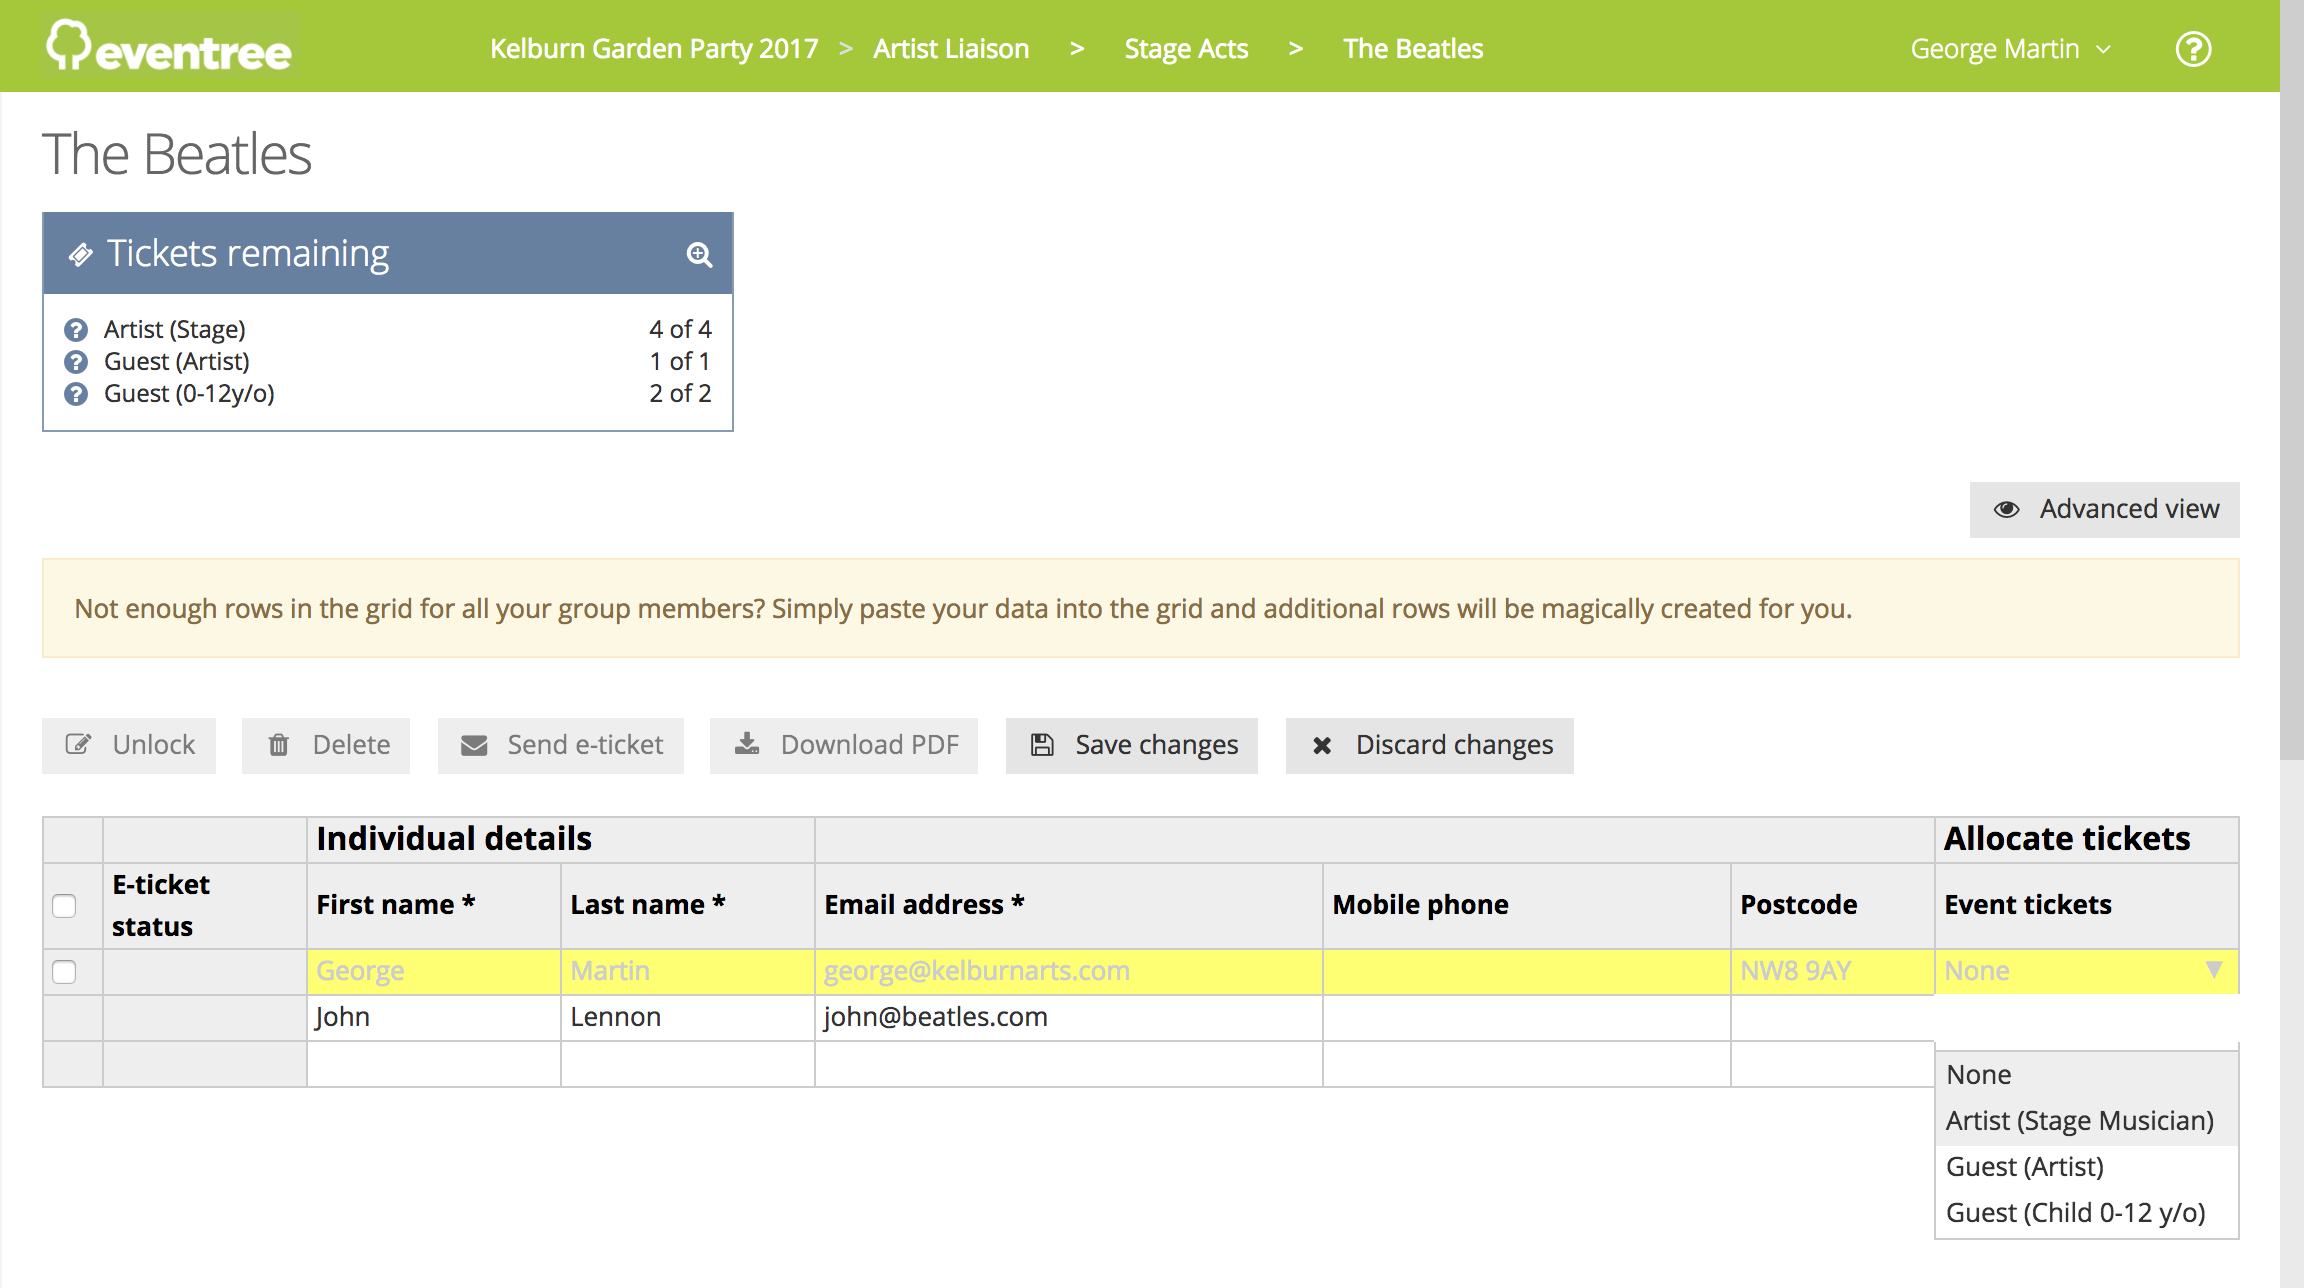Click Discard changes button
Viewport: 2304px width, 1288px height.
pyautogui.click(x=1430, y=745)
